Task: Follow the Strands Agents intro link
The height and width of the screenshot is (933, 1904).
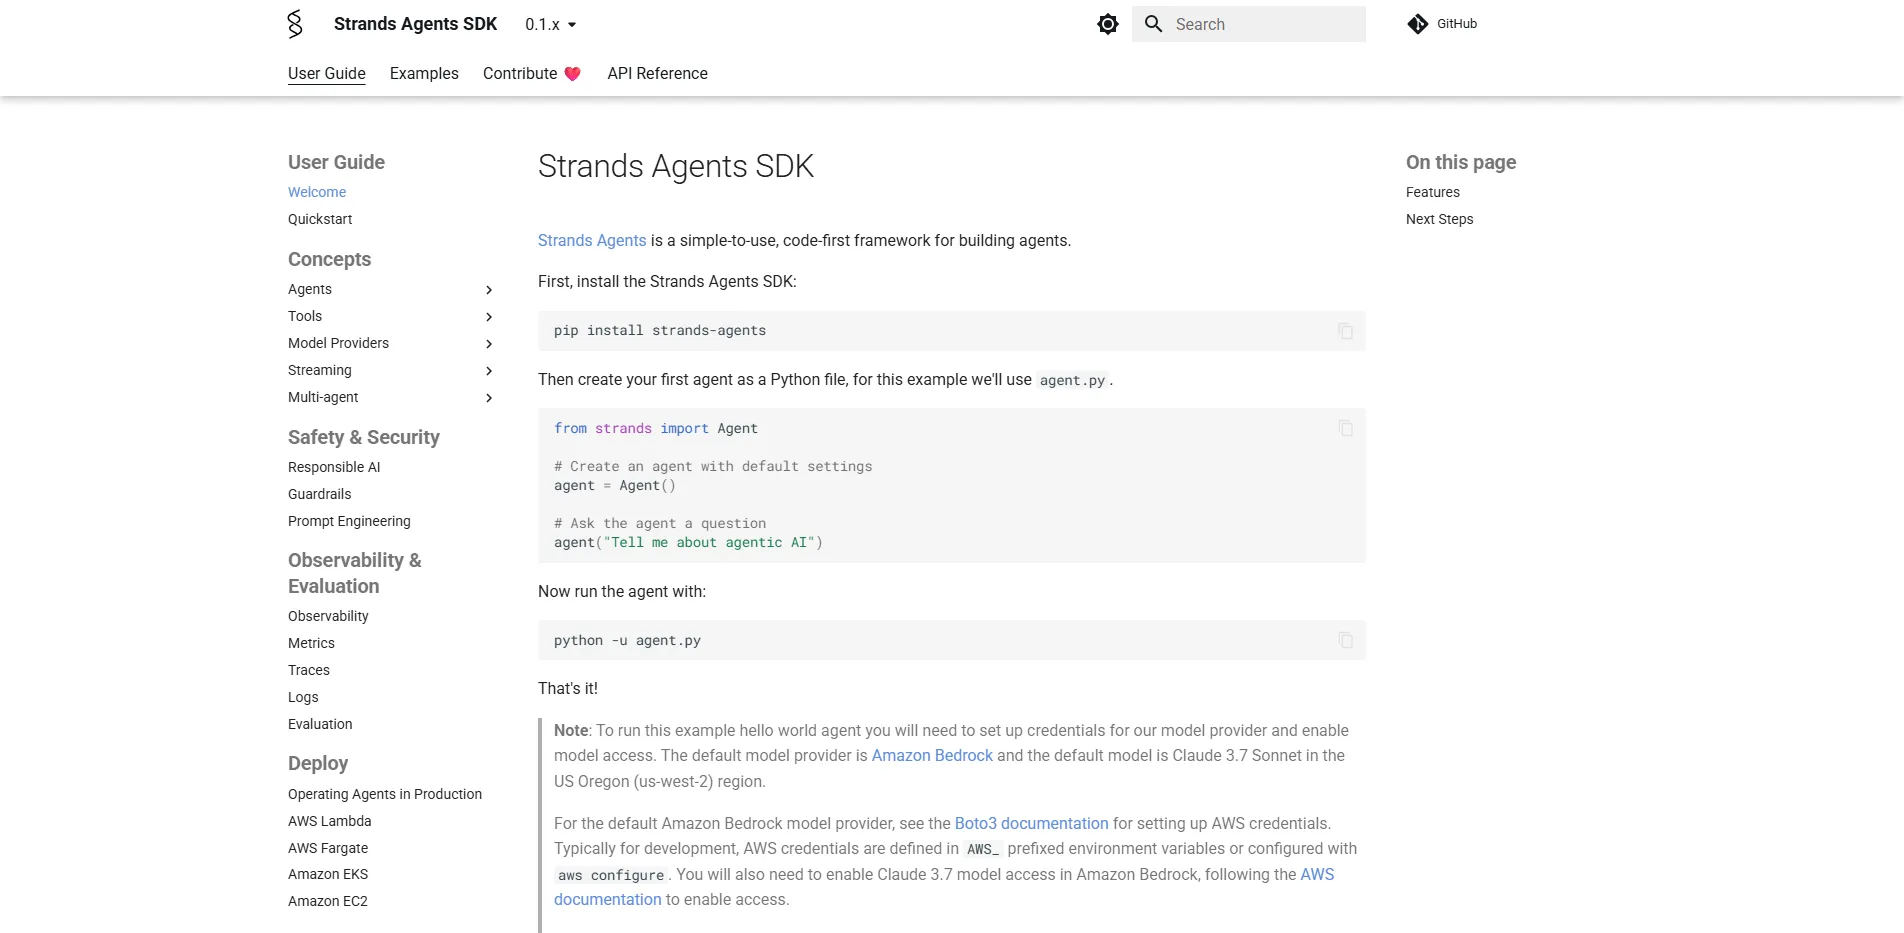Action: [x=592, y=240]
